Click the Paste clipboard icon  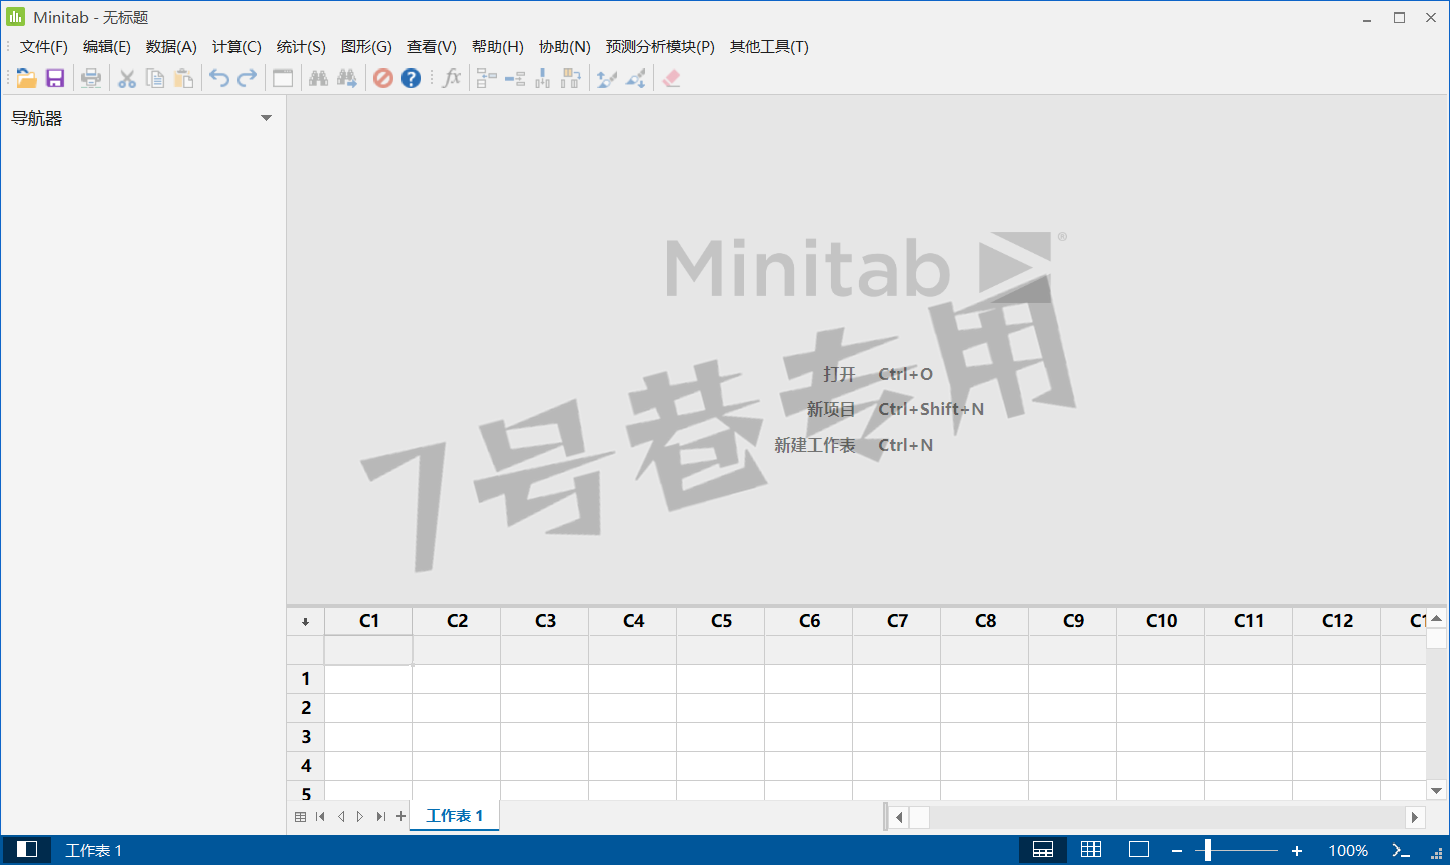pos(183,78)
